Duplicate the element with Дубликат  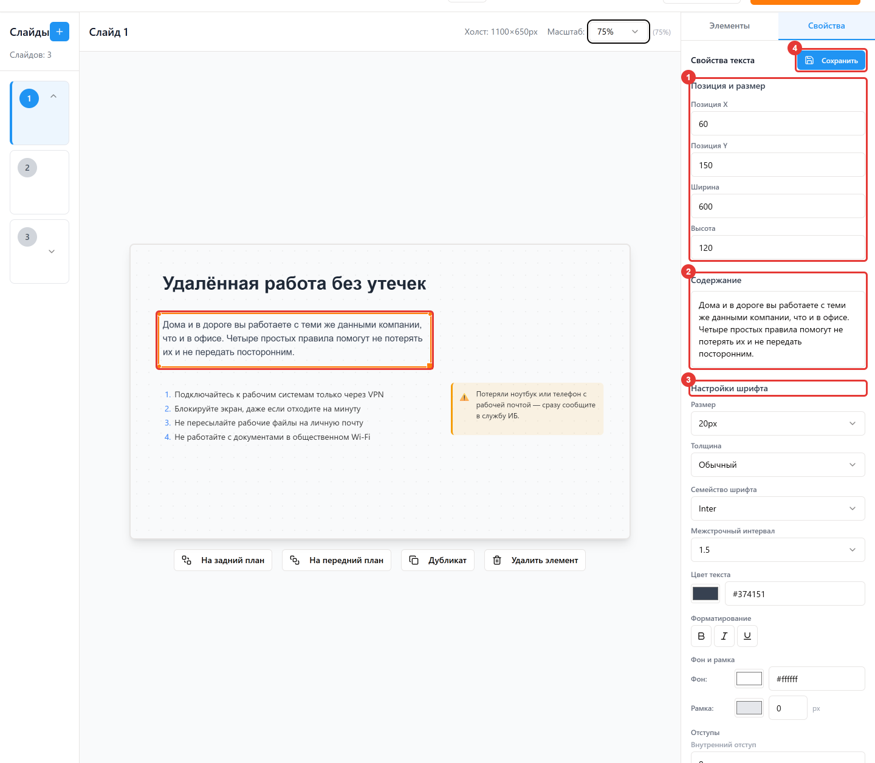[x=438, y=560]
